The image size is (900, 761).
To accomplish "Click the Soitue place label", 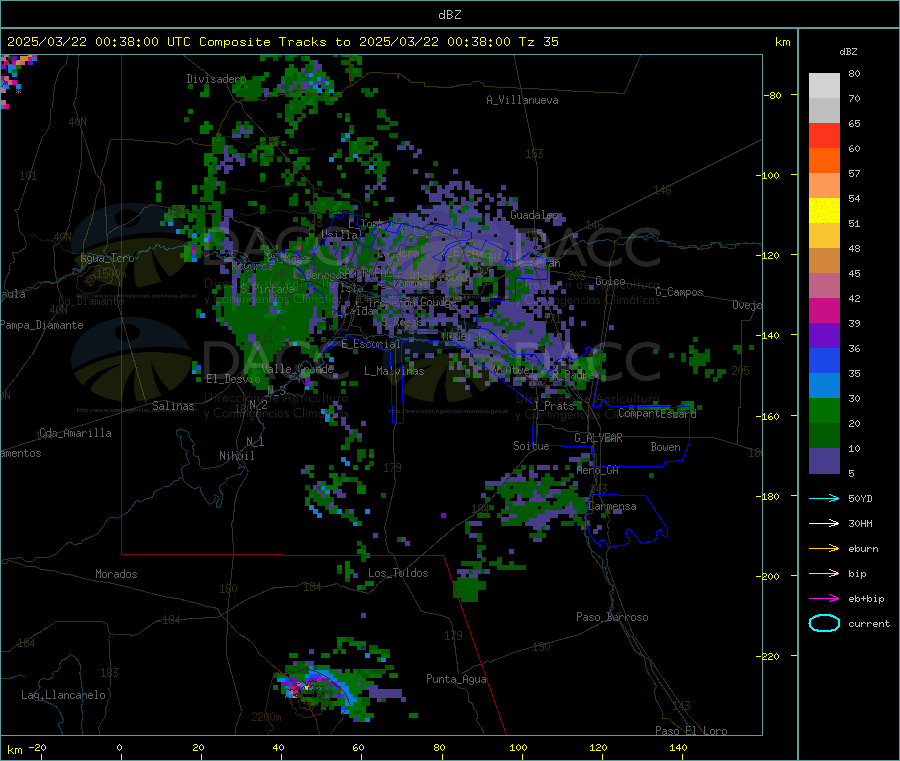I will 531,446.
